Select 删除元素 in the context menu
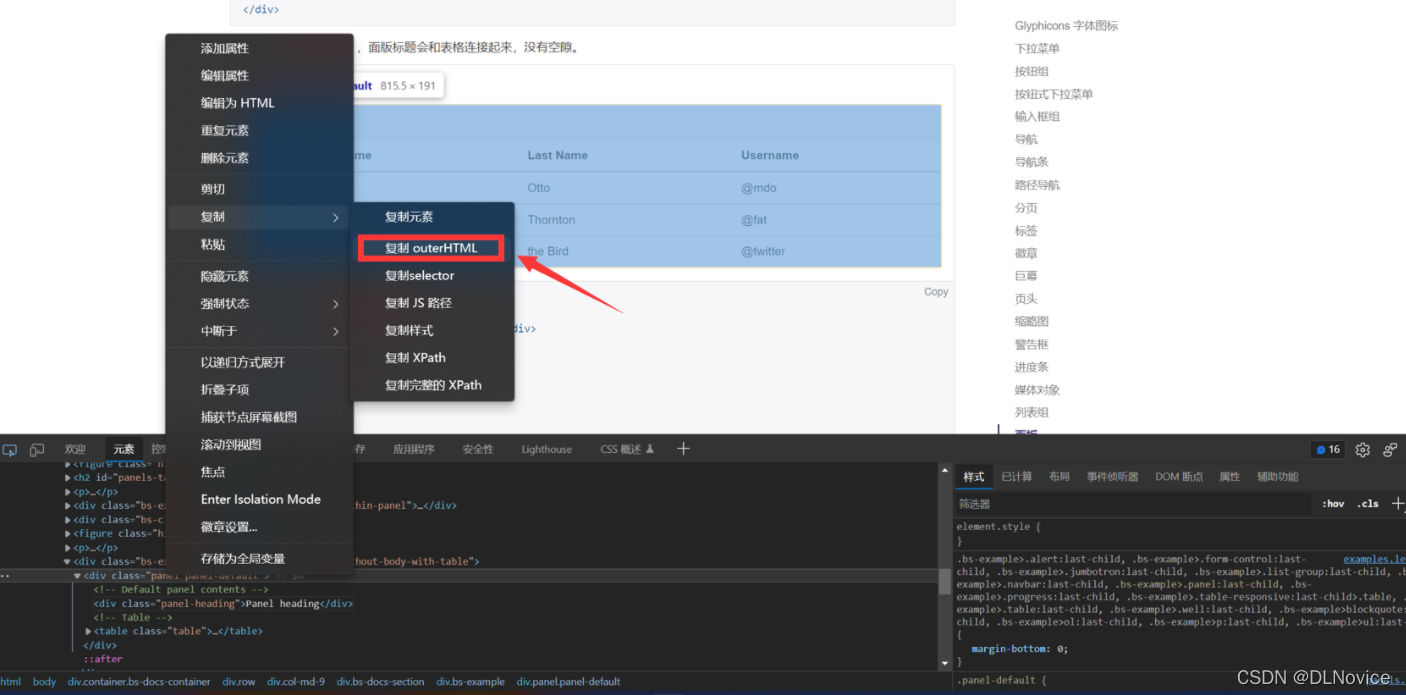 [225, 158]
